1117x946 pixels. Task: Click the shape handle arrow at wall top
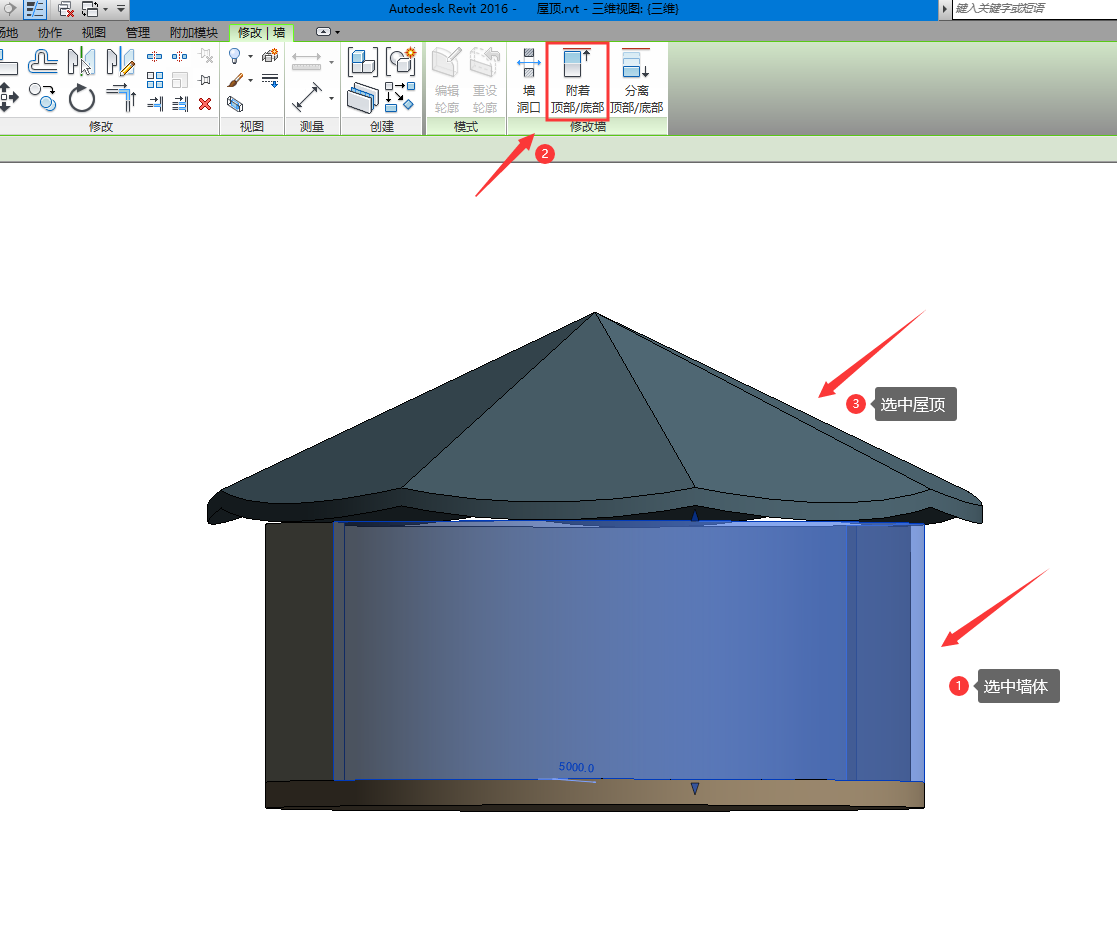tap(695, 513)
